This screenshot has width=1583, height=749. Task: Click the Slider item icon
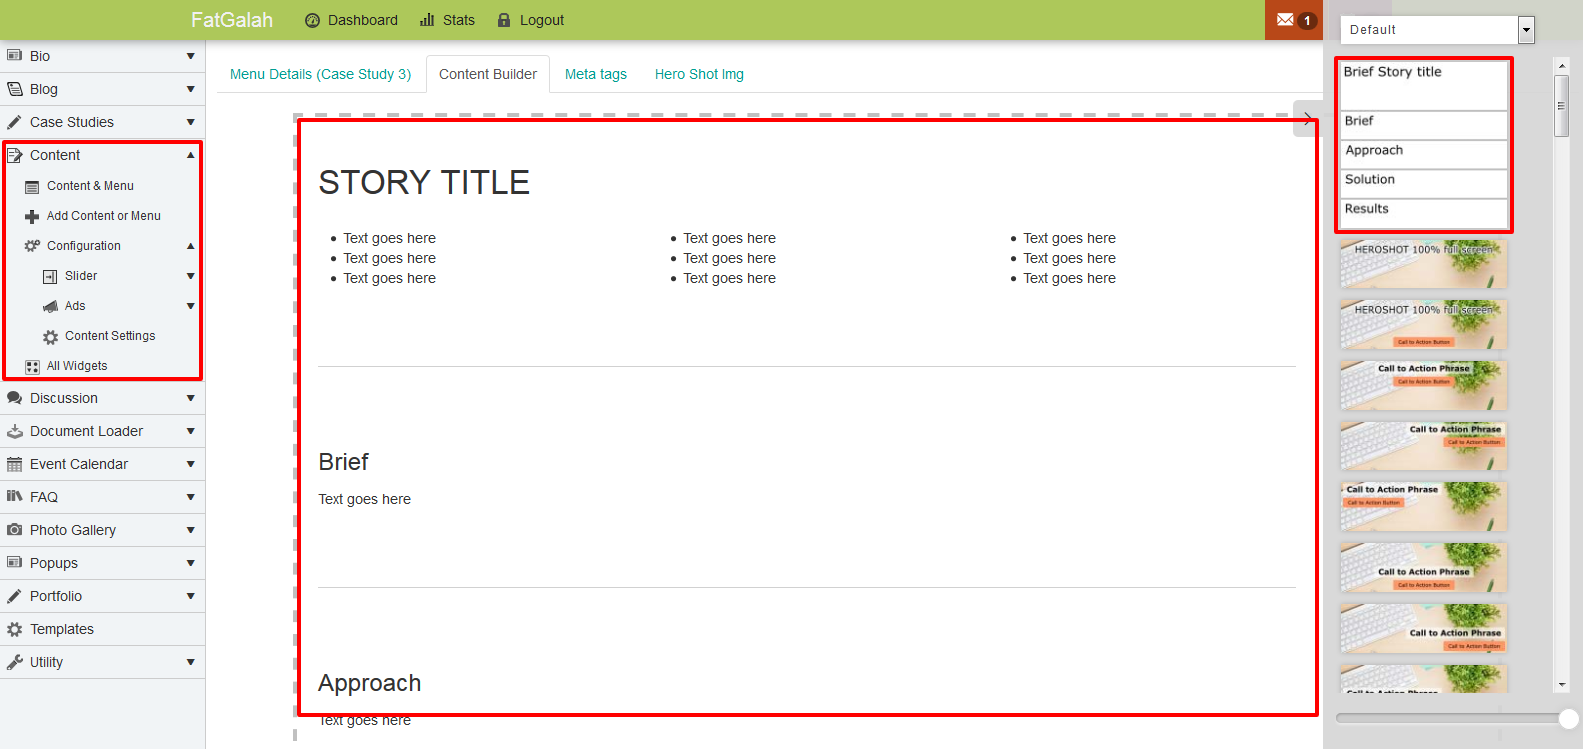[x=50, y=276]
